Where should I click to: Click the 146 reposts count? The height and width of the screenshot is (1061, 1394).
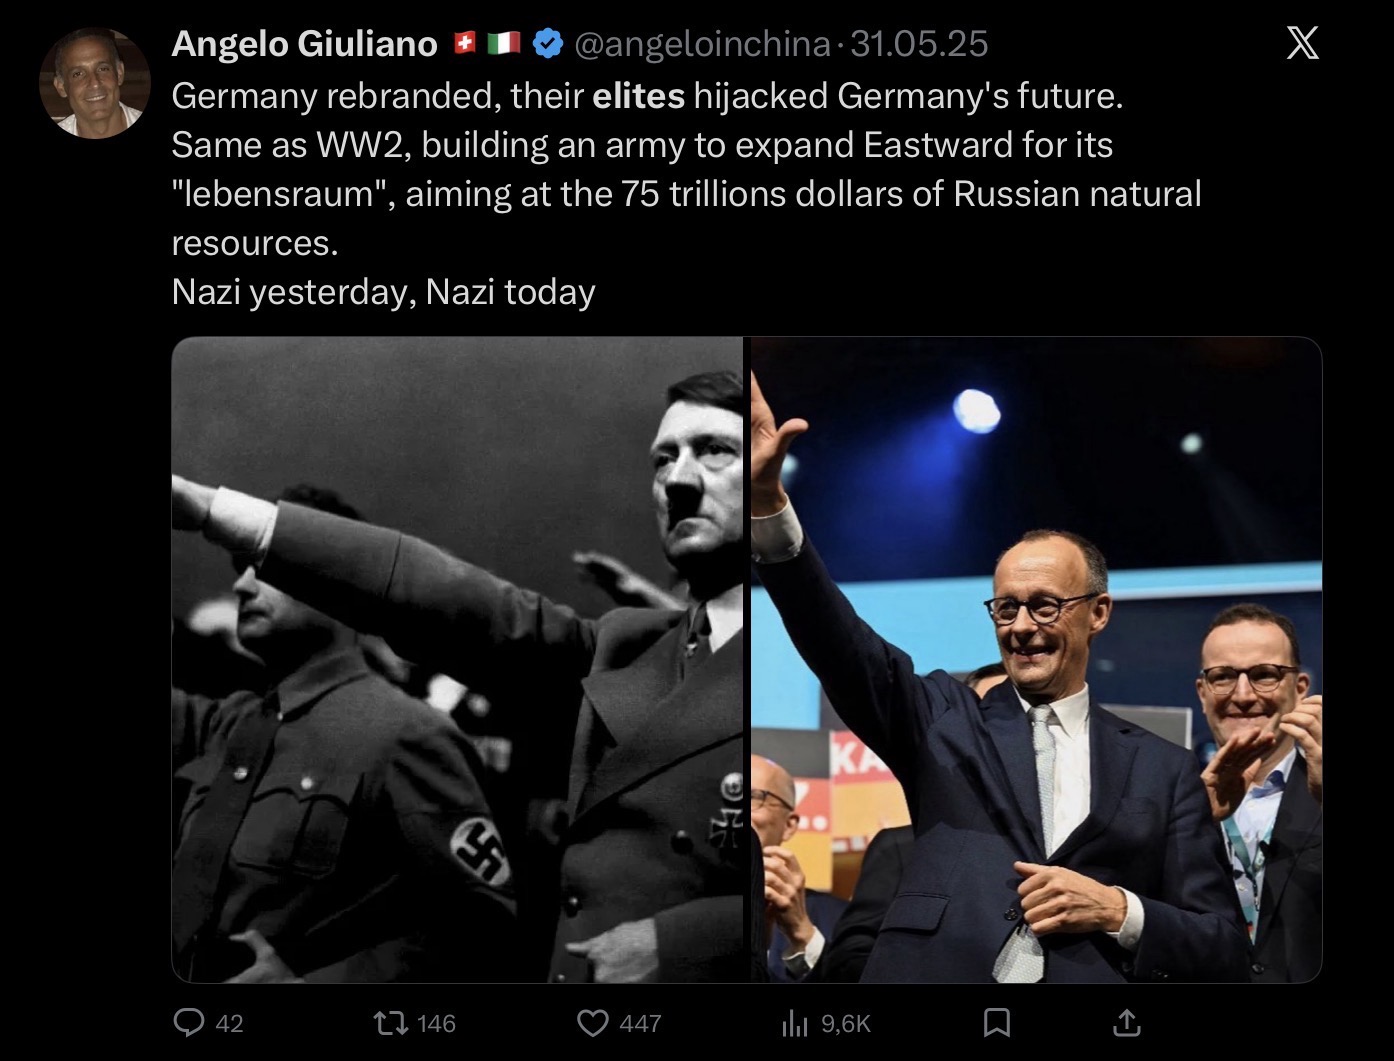(x=436, y=1023)
